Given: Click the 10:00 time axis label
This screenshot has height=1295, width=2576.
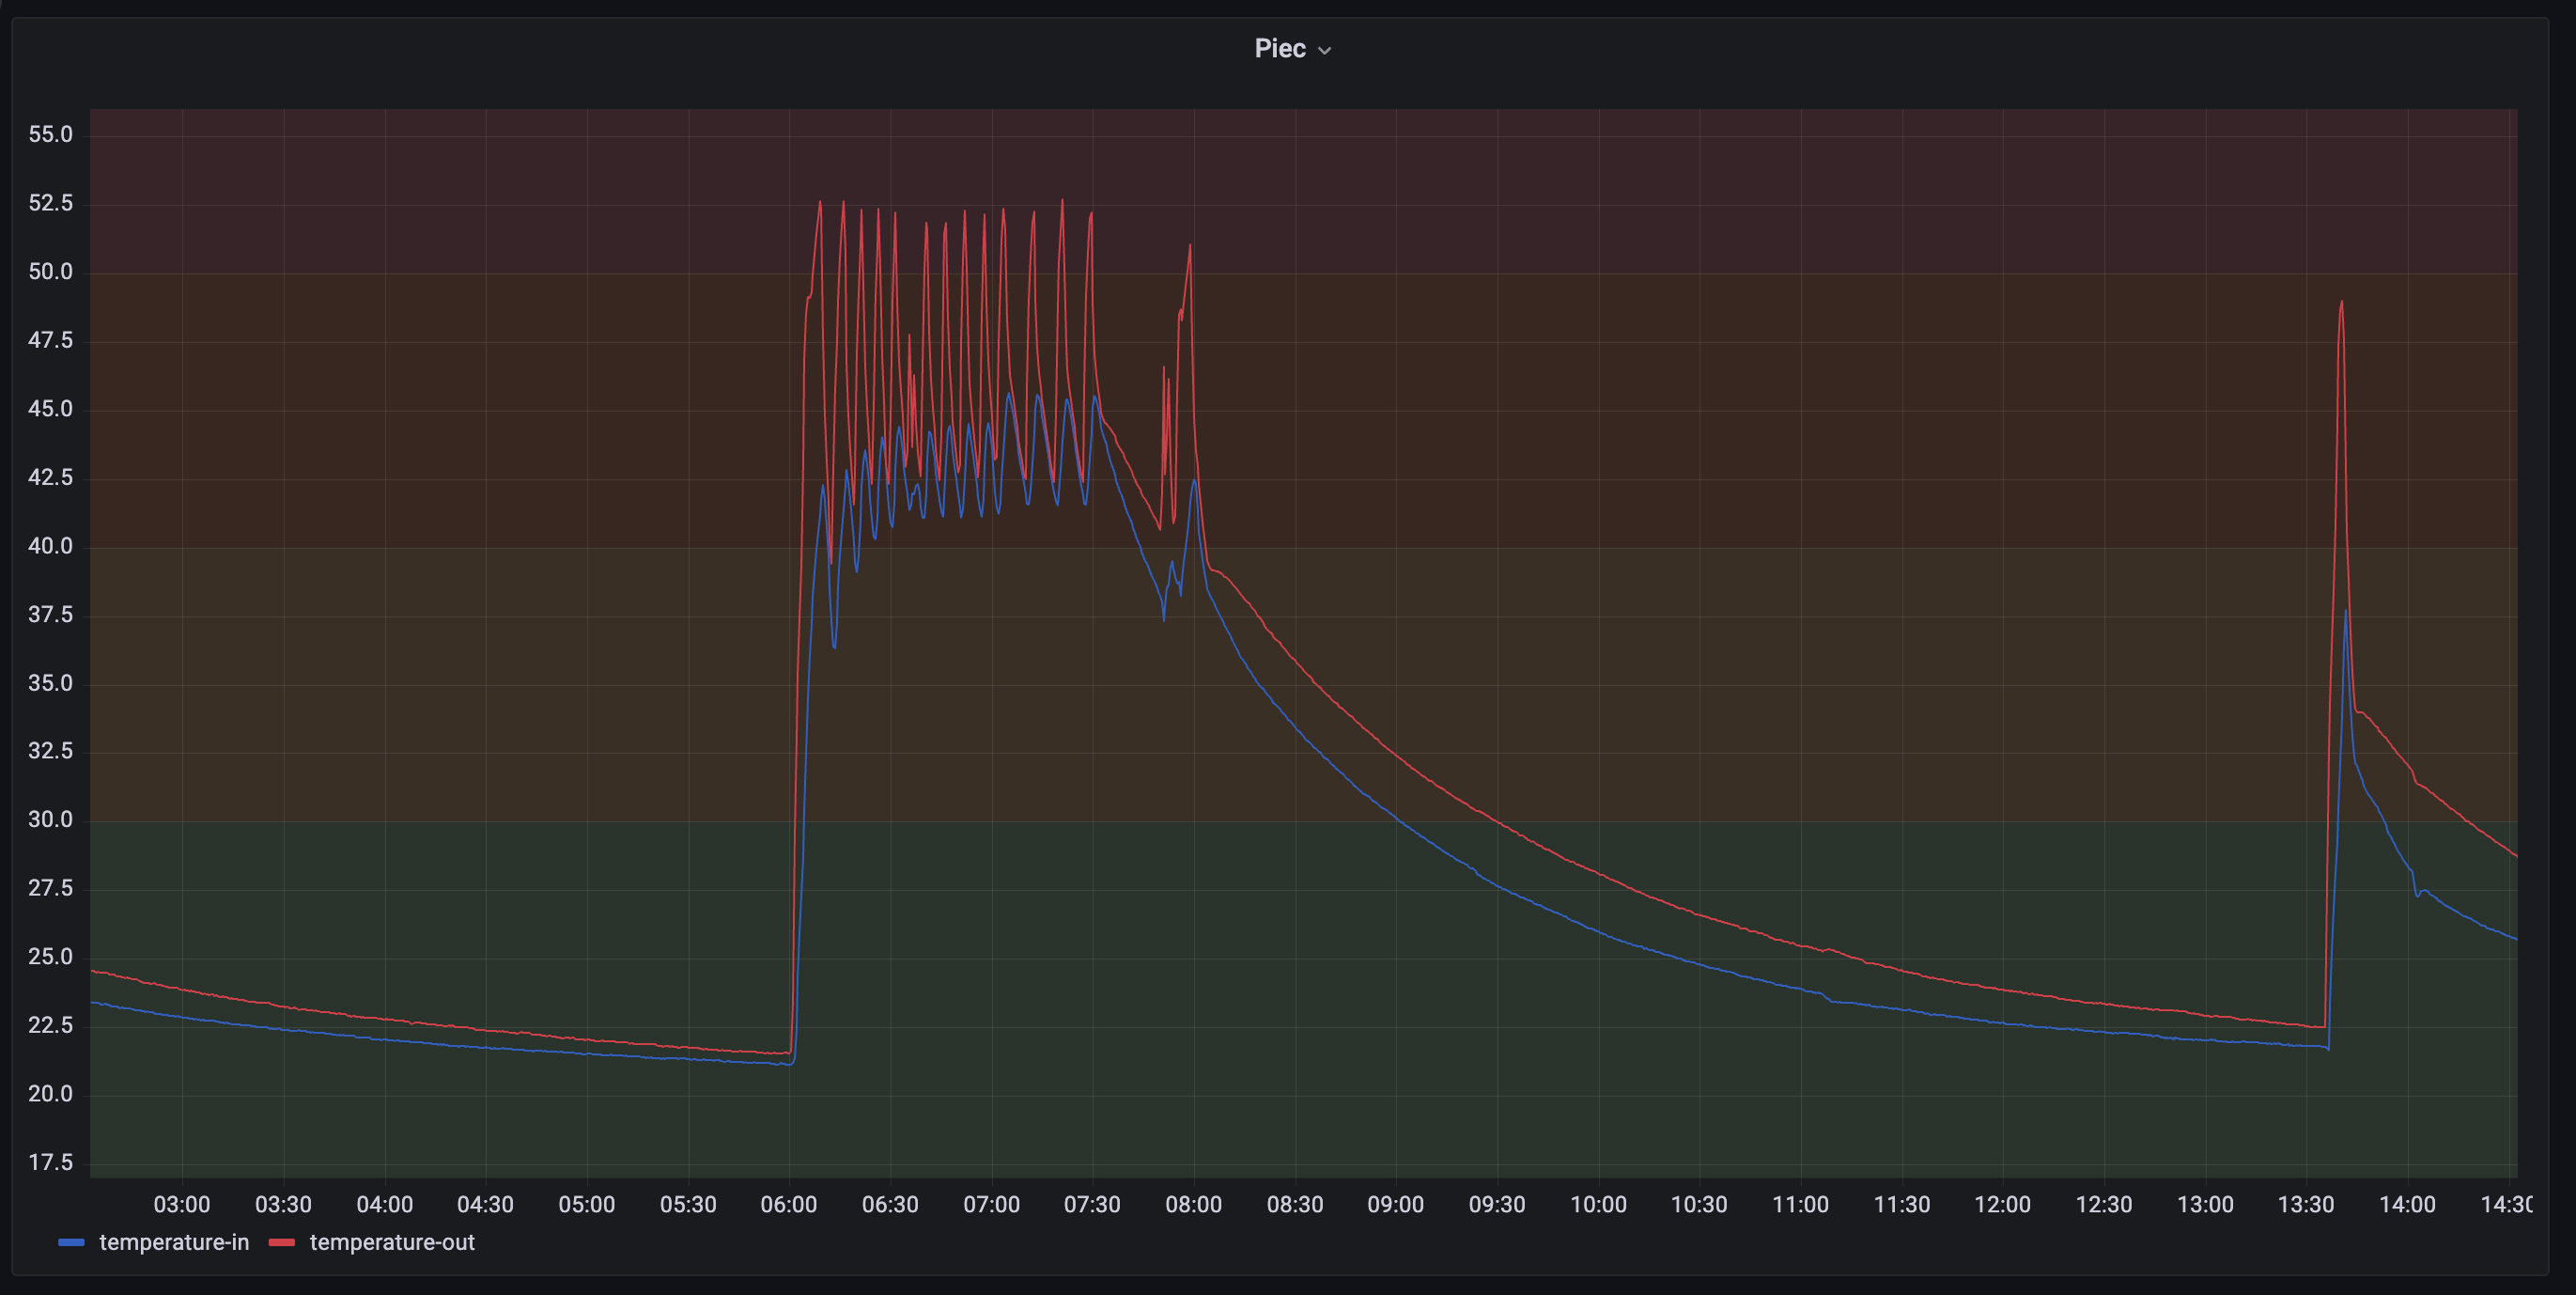Looking at the screenshot, I should click(x=1598, y=1204).
